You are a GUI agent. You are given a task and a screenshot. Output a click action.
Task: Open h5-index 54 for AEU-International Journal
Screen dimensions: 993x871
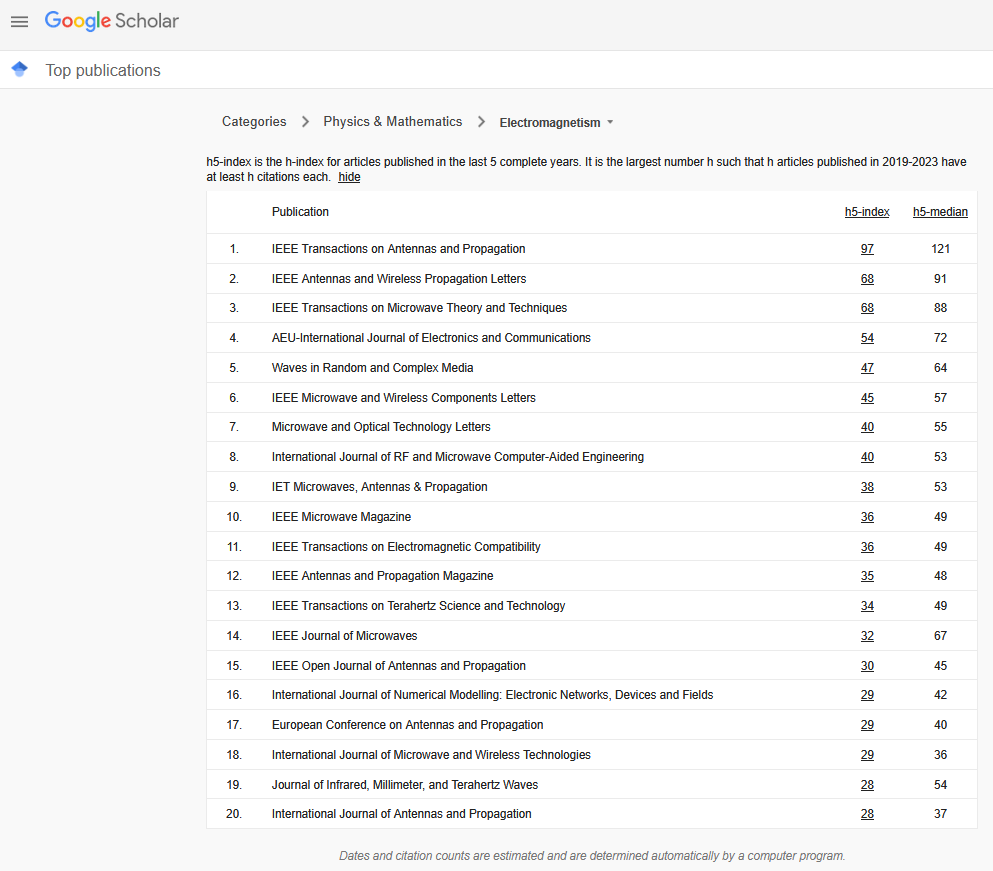pos(867,338)
